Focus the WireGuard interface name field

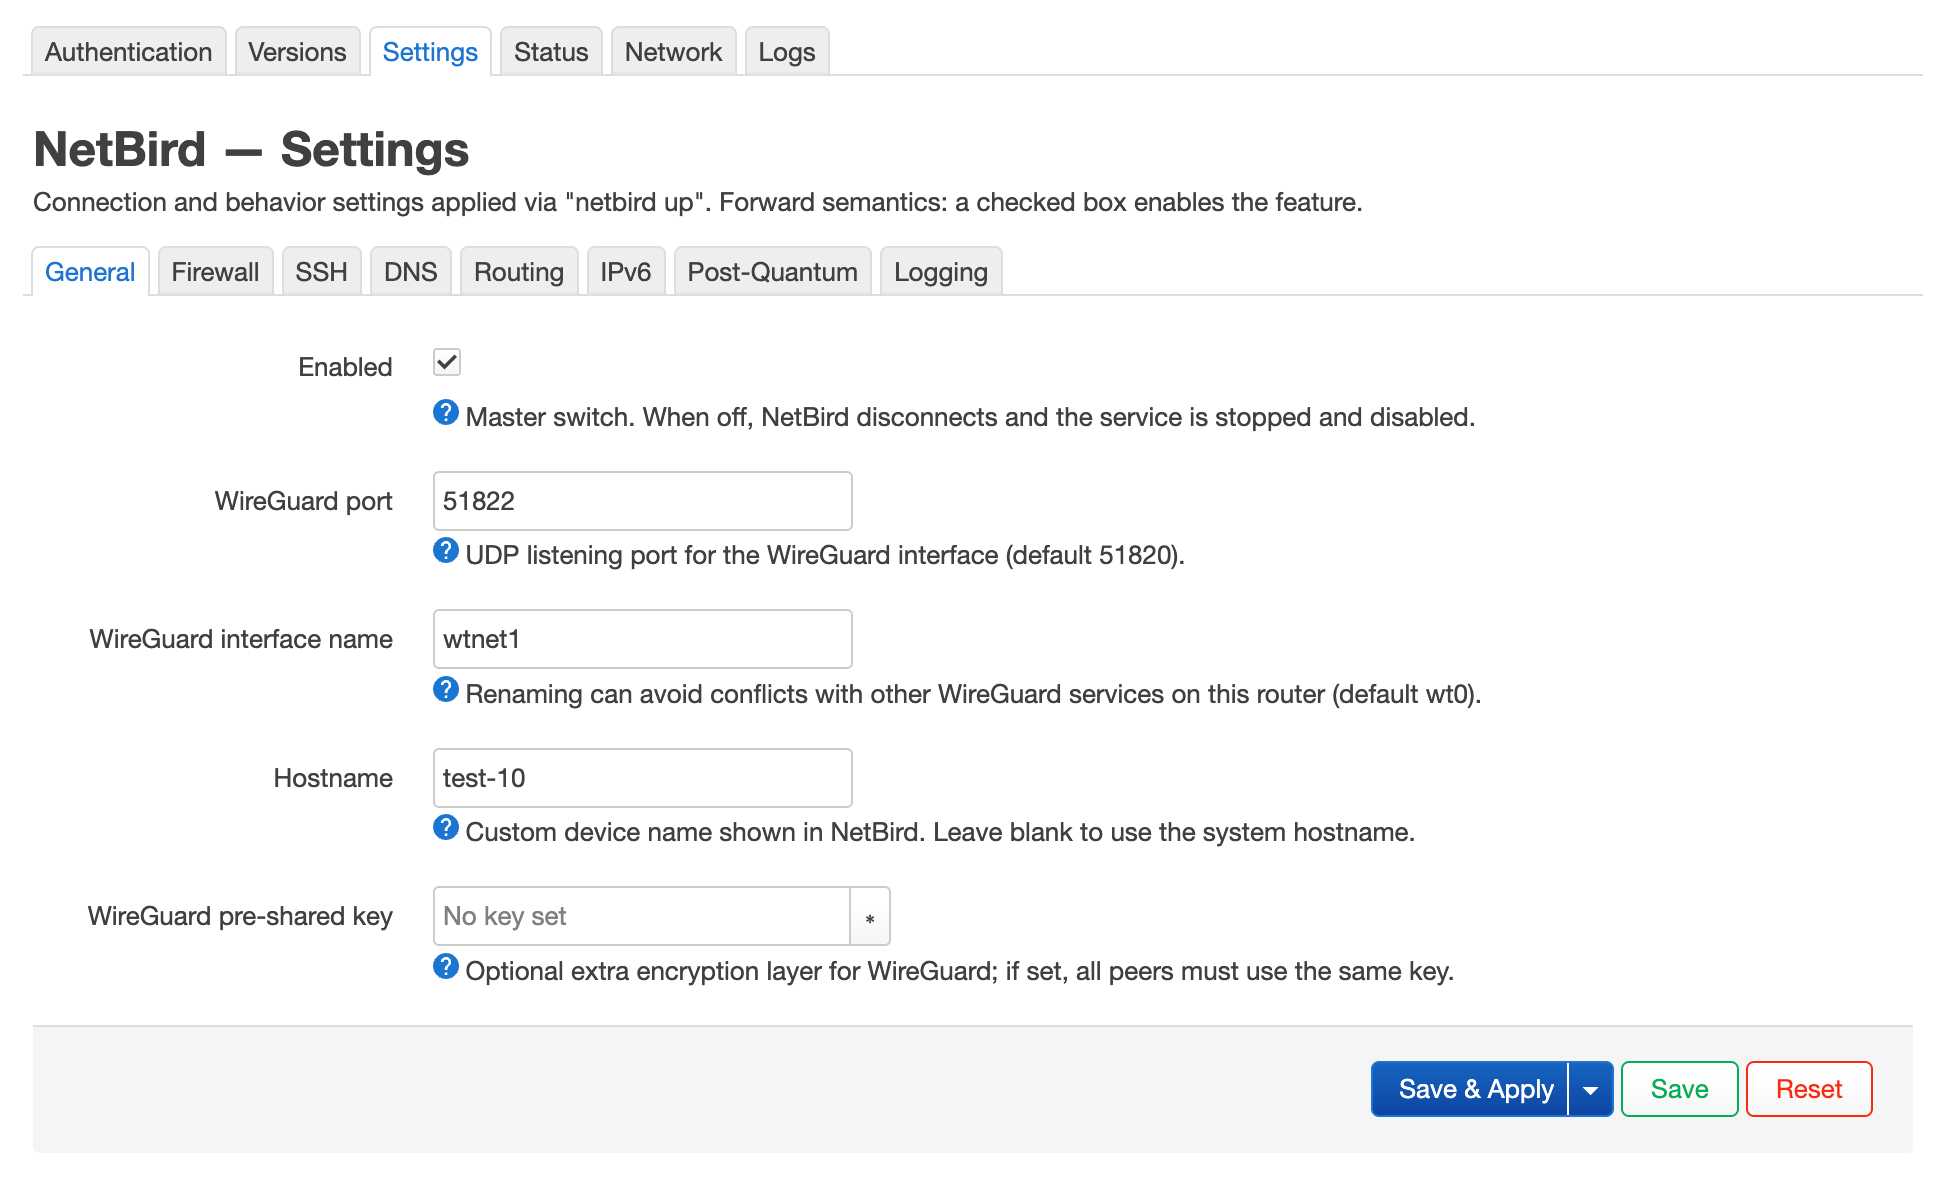point(643,639)
